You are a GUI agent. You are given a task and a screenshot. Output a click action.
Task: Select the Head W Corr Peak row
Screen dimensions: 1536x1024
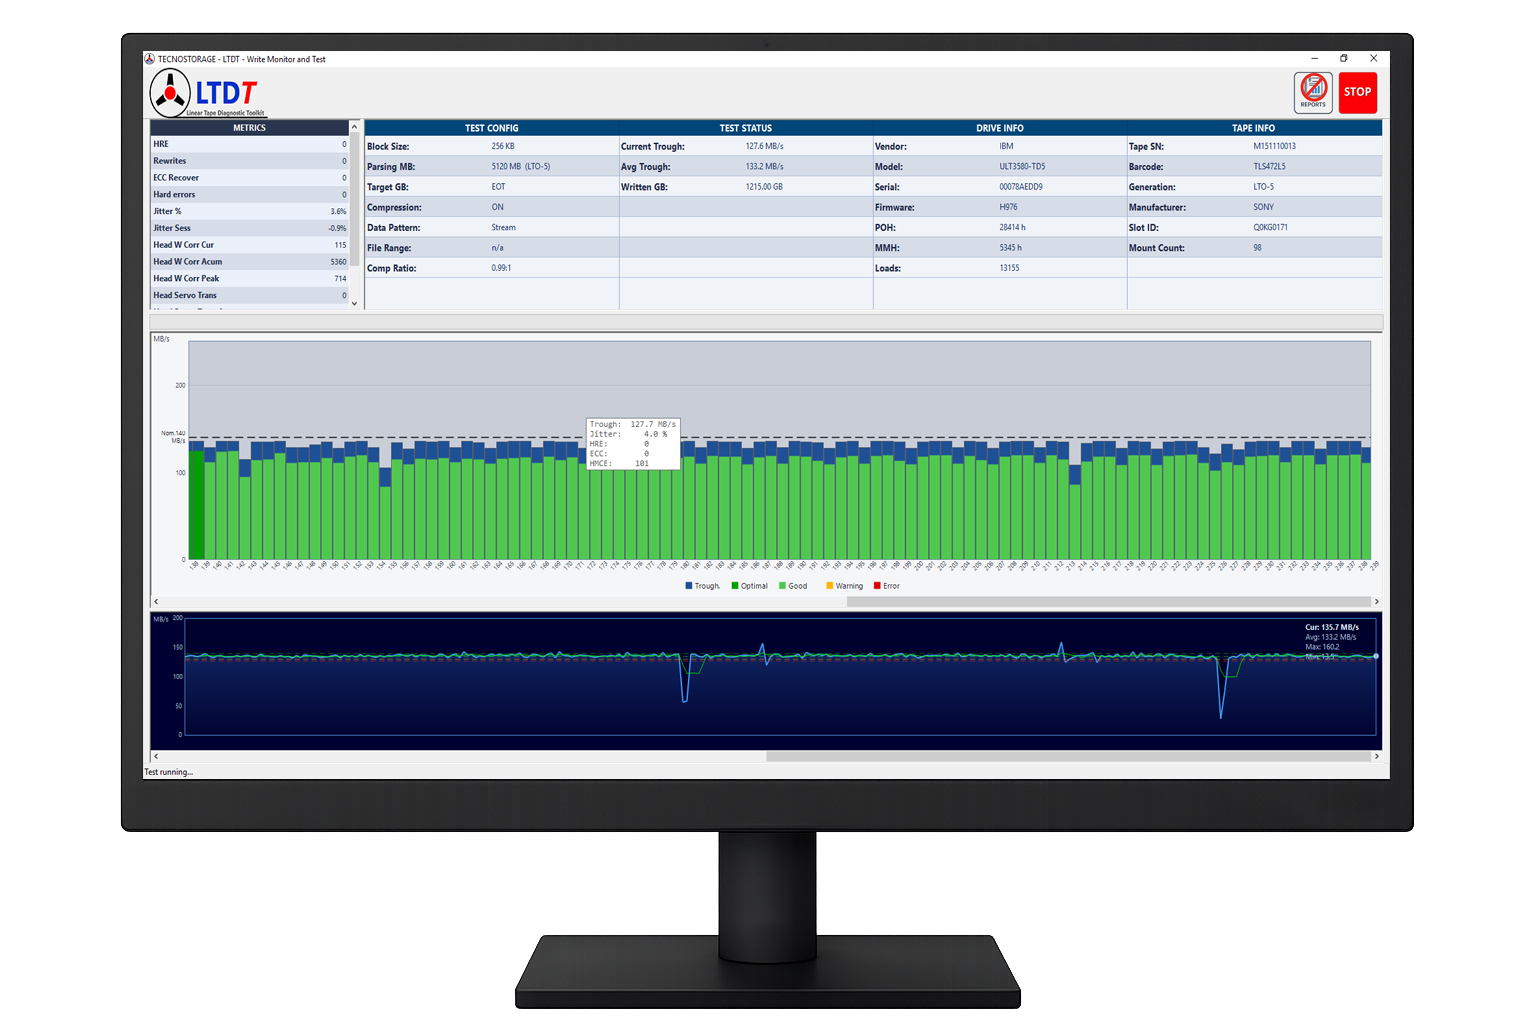pos(249,279)
